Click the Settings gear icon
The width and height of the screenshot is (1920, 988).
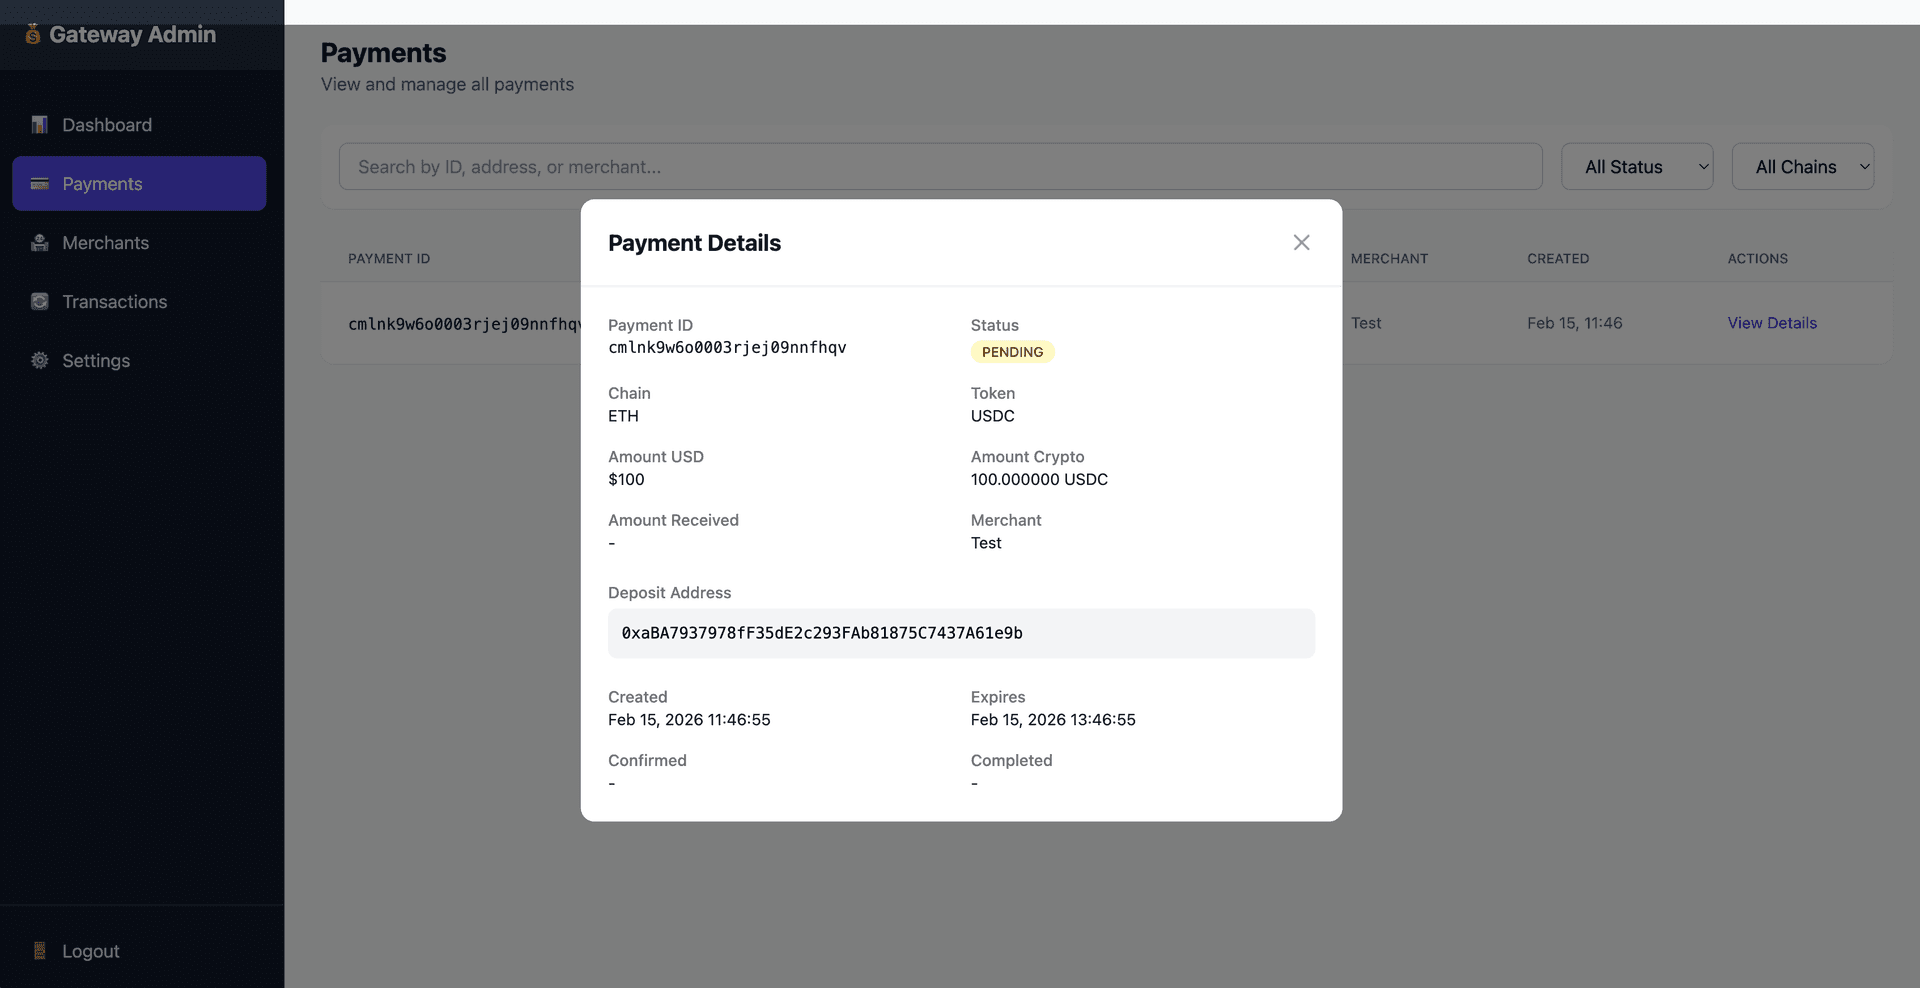click(x=40, y=361)
